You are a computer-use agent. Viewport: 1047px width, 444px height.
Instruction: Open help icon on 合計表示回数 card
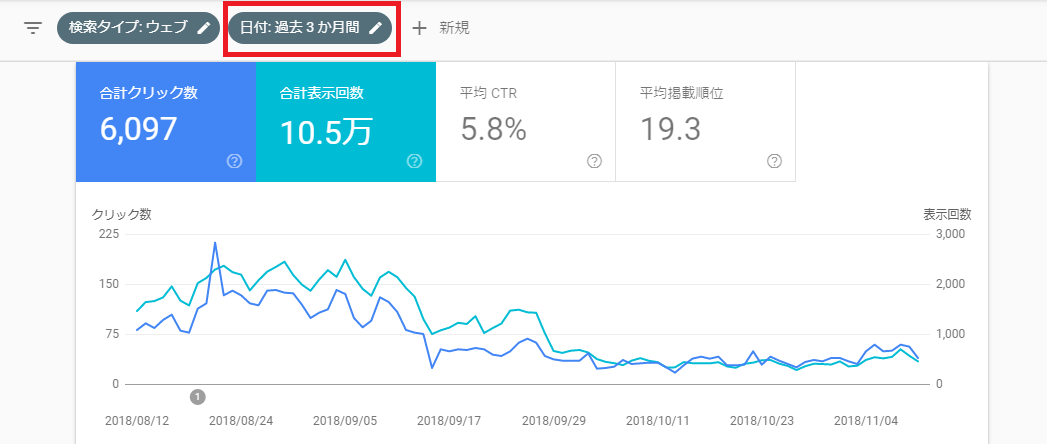pyautogui.click(x=414, y=161)
